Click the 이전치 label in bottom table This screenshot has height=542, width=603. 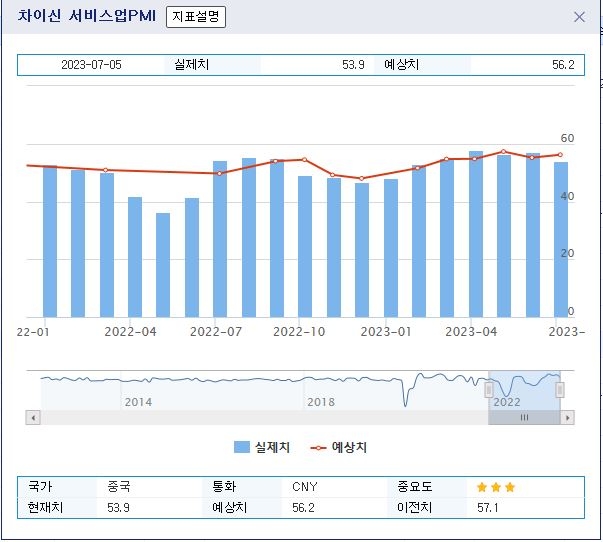[415, 508]
